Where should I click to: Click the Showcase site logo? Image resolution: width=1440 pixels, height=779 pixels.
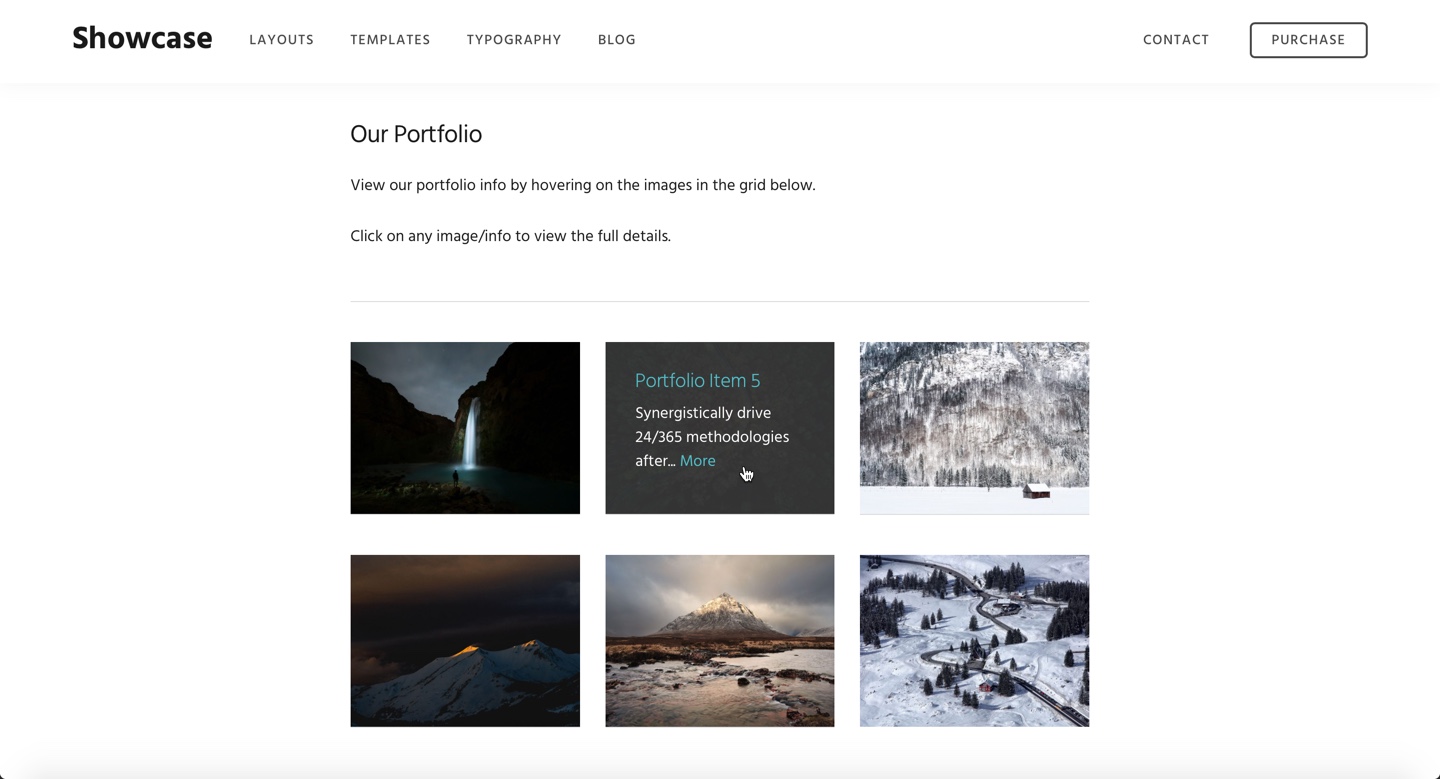[142, 39]
